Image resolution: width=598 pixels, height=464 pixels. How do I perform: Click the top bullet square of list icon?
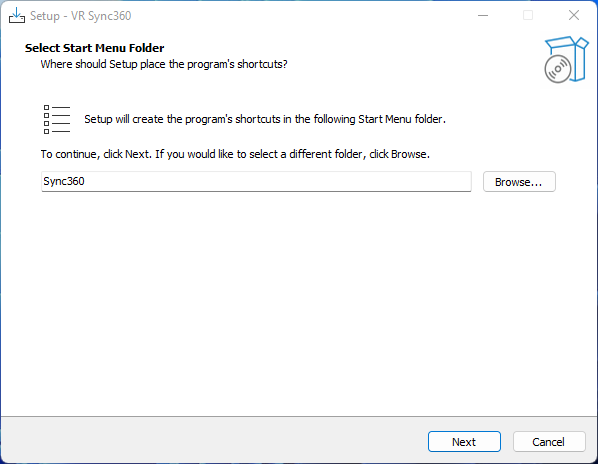pos(47,108)
